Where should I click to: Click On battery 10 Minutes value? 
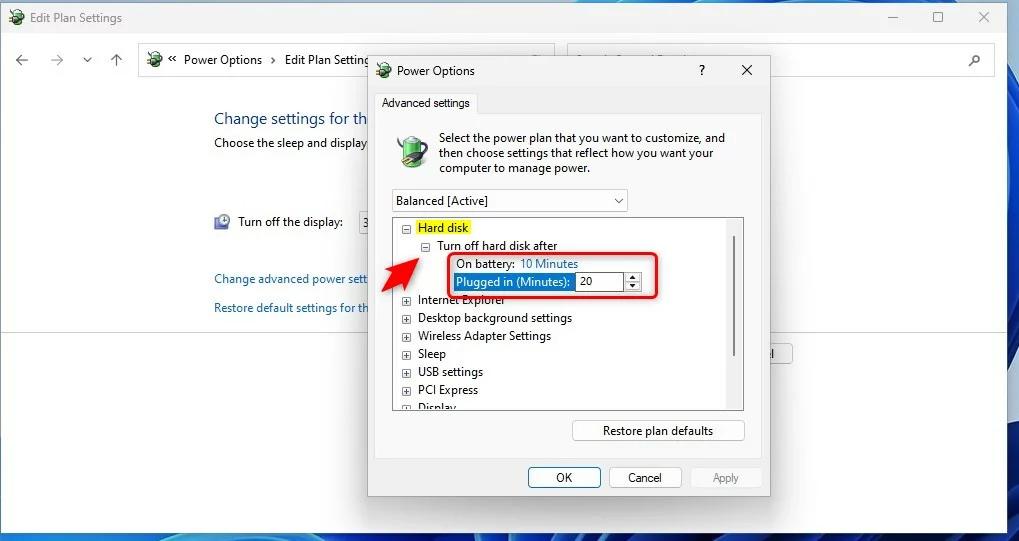pyautogui.click(x=548, y=264)
